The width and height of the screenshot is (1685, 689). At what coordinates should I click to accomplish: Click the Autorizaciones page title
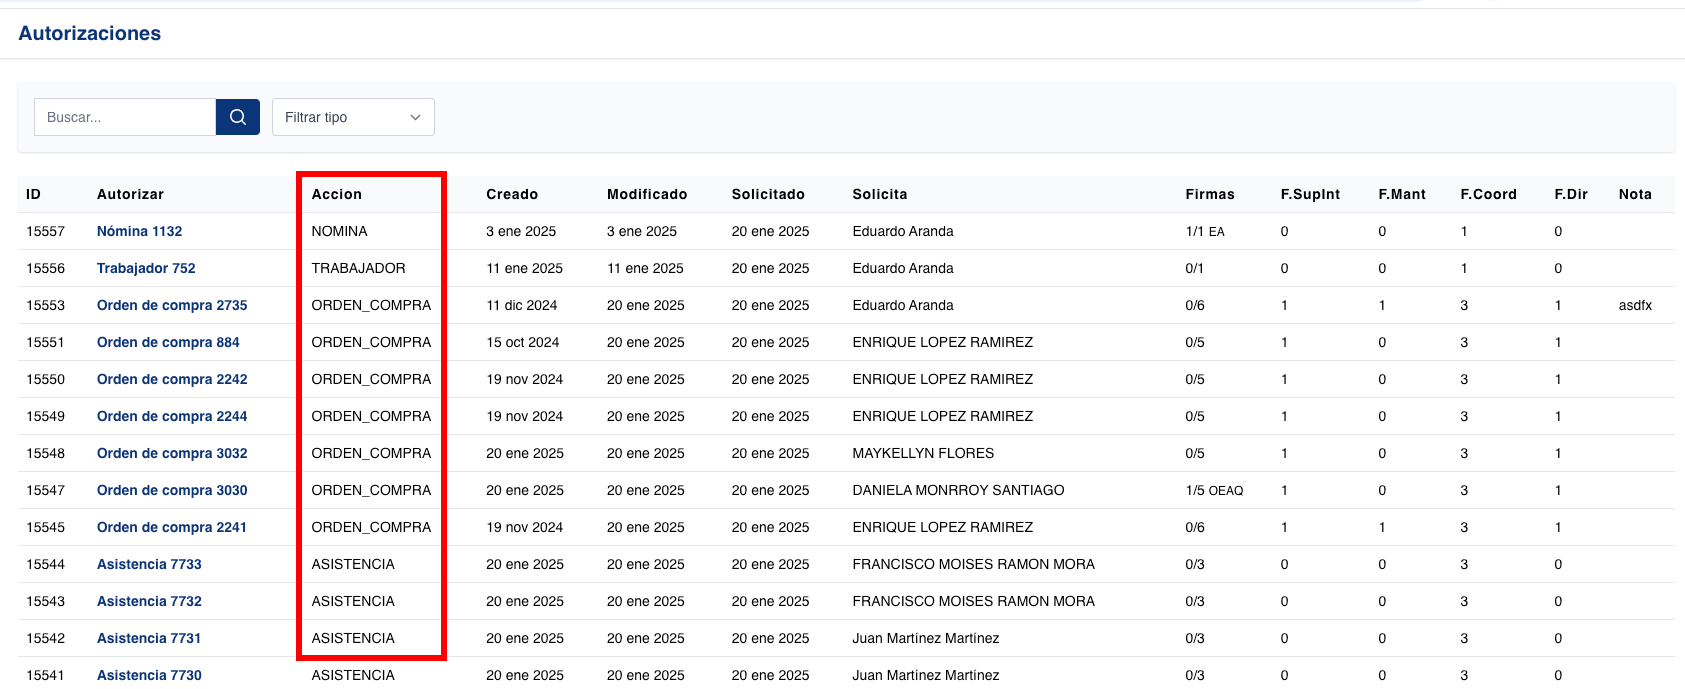pos(90,33)
